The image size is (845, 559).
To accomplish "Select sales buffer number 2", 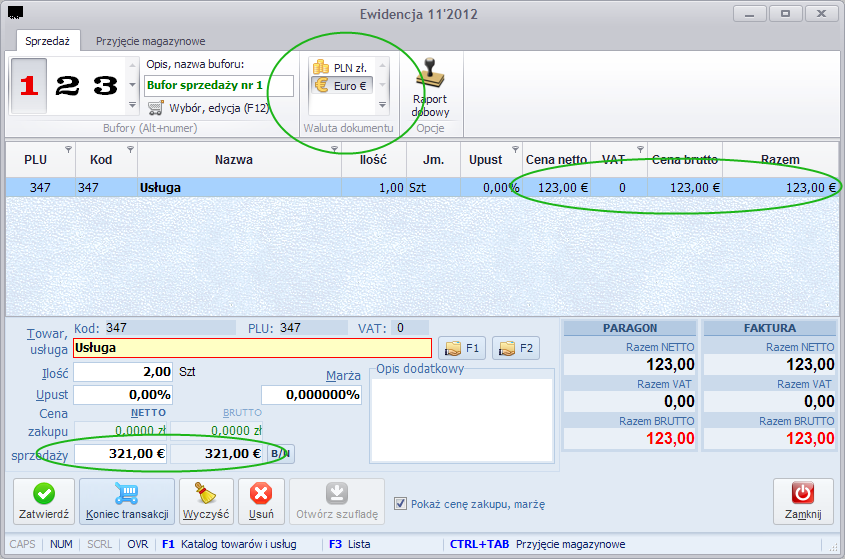I will 67,86.
